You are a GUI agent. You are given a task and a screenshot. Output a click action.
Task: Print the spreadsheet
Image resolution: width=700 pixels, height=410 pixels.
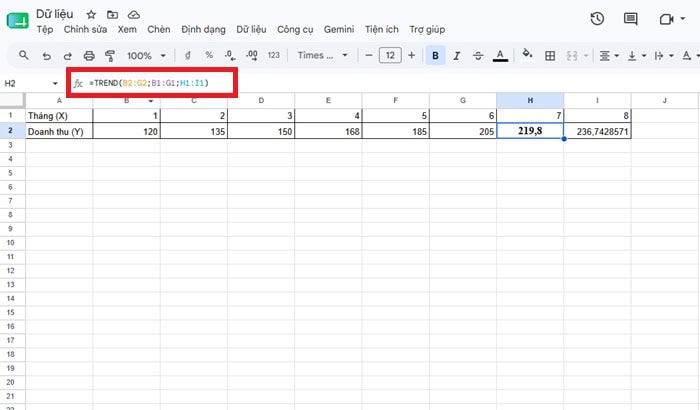(x=89, y=56)
